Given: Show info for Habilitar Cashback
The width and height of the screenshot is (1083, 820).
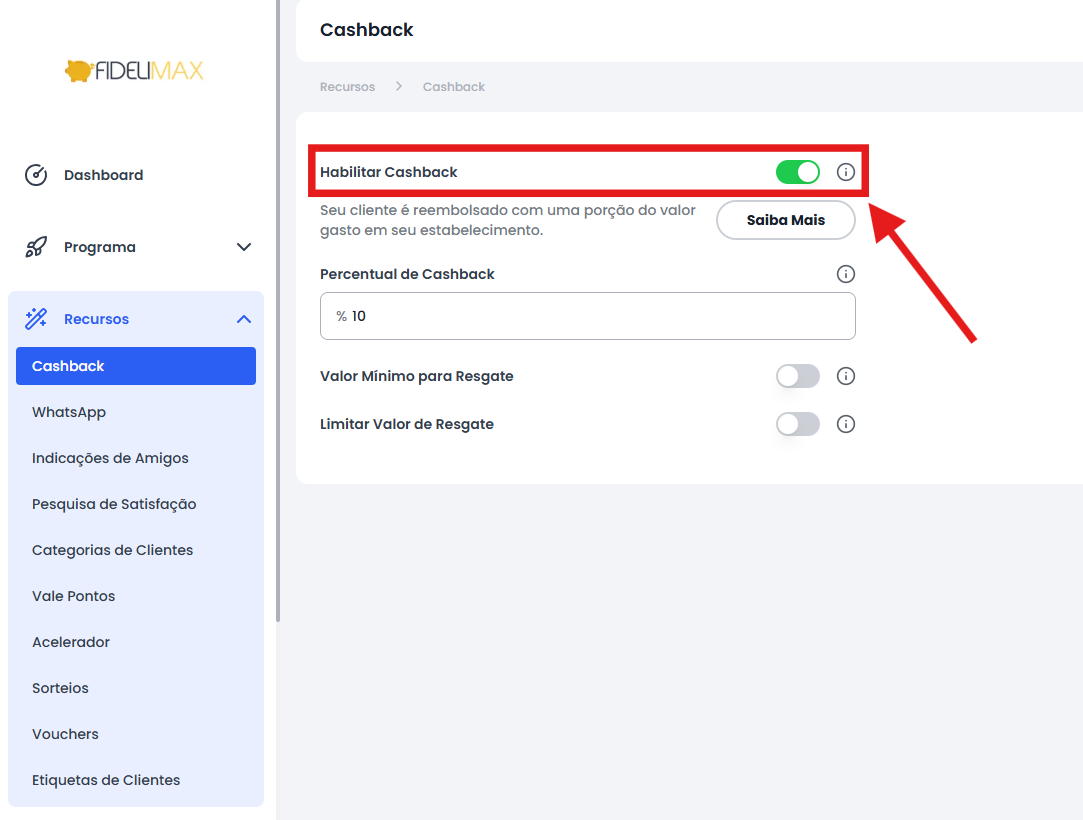Looking at the screenshot, I should pos(845,172).
